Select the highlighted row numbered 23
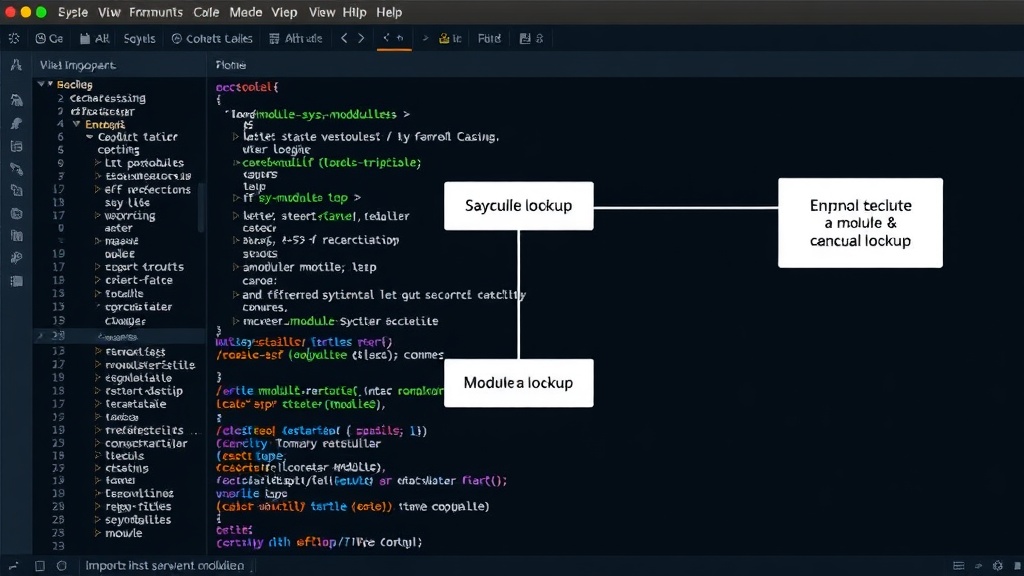The width and height of the screenshot is (1024, 576). 119,336
